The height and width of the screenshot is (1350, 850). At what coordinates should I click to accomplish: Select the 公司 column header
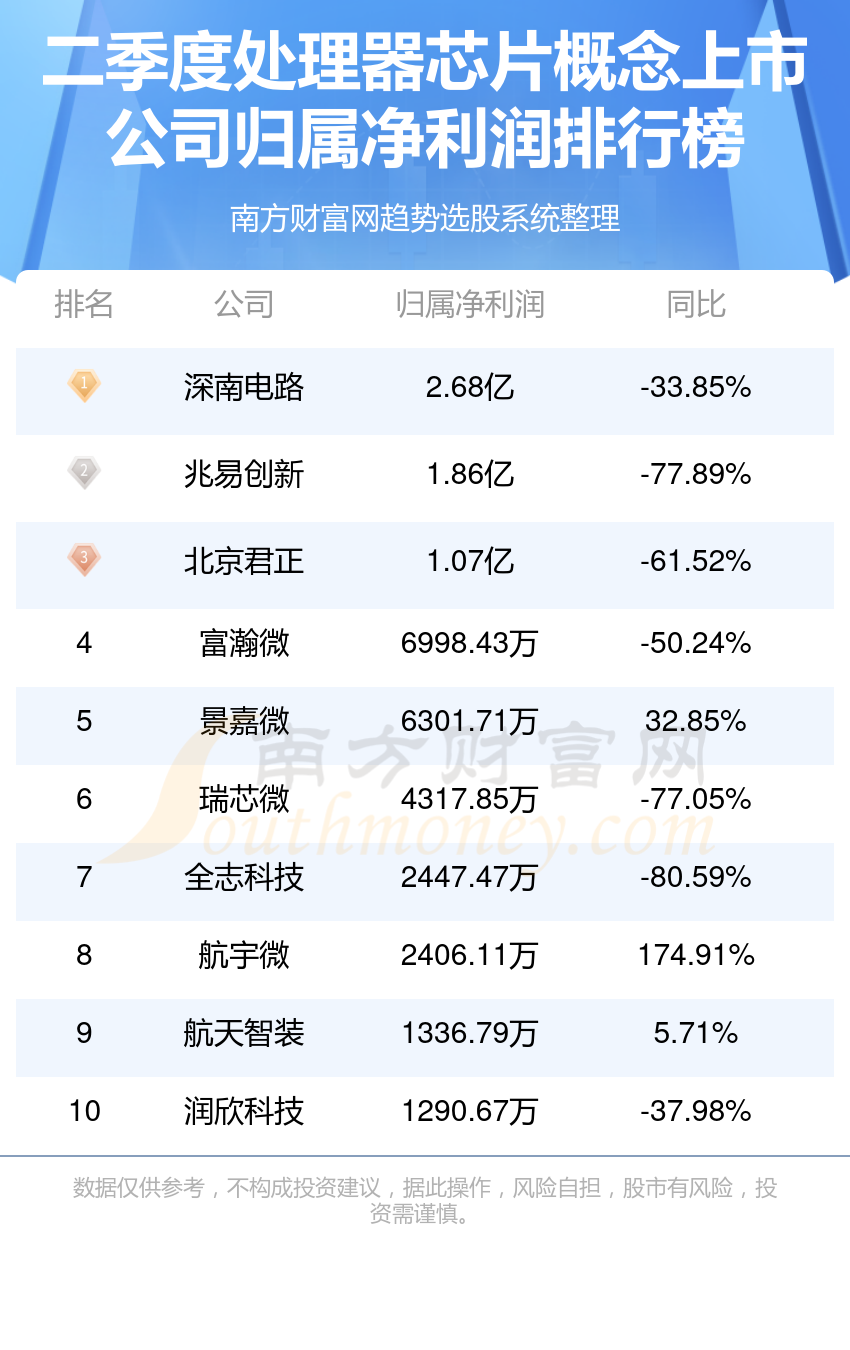point(244,304)
